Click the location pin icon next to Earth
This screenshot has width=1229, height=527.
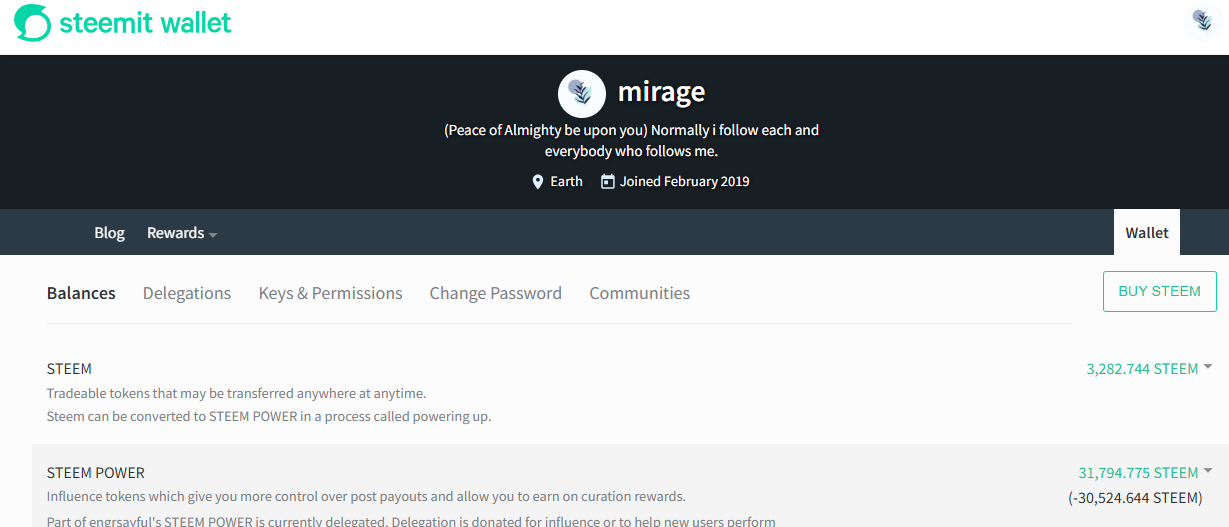(538, 182)
